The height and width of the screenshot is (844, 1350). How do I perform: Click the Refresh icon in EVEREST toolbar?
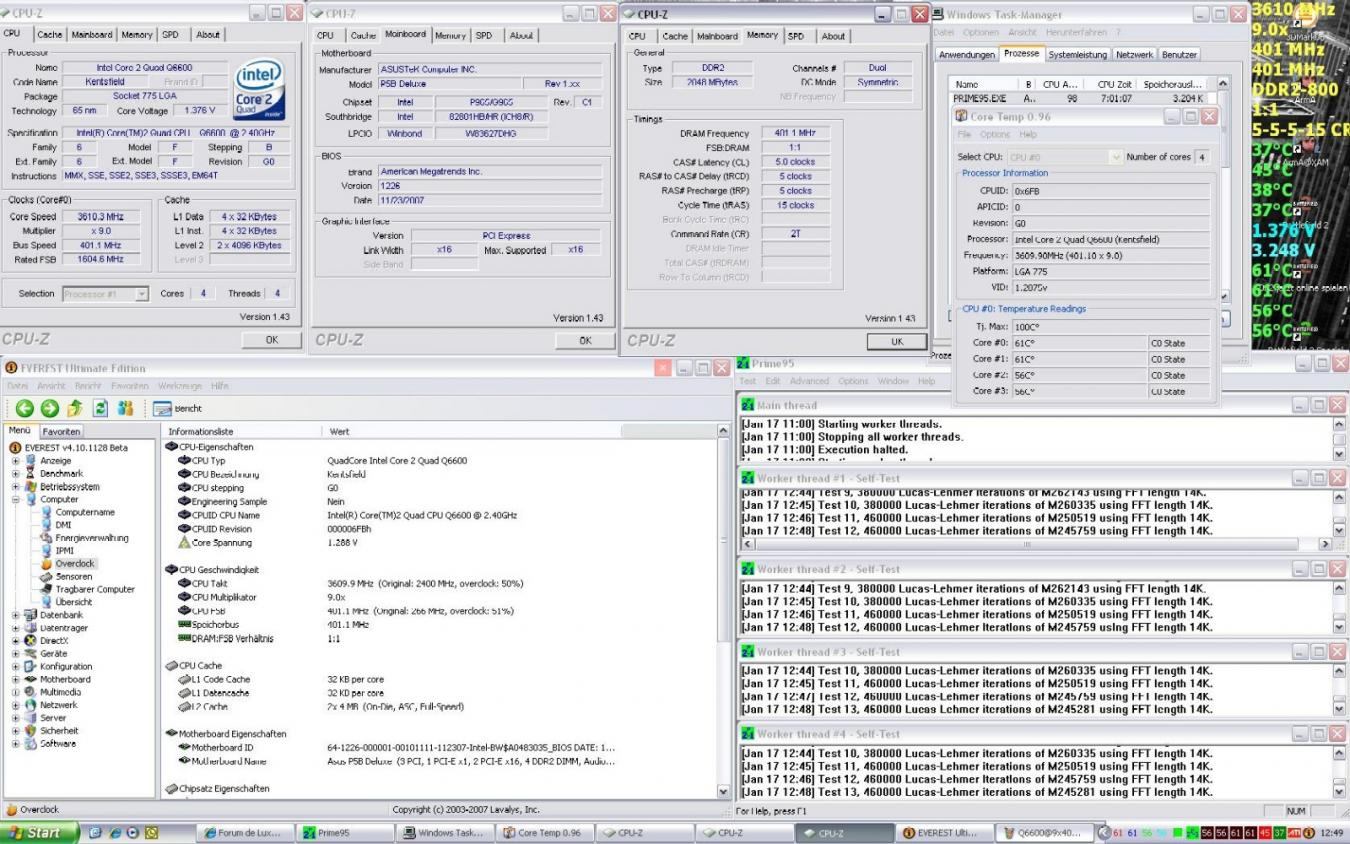(x=100, y=408)
